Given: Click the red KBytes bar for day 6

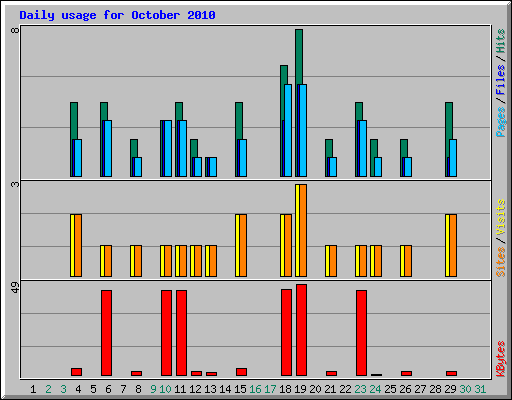Looking at the screenshot, I should (x=107, y=333).
